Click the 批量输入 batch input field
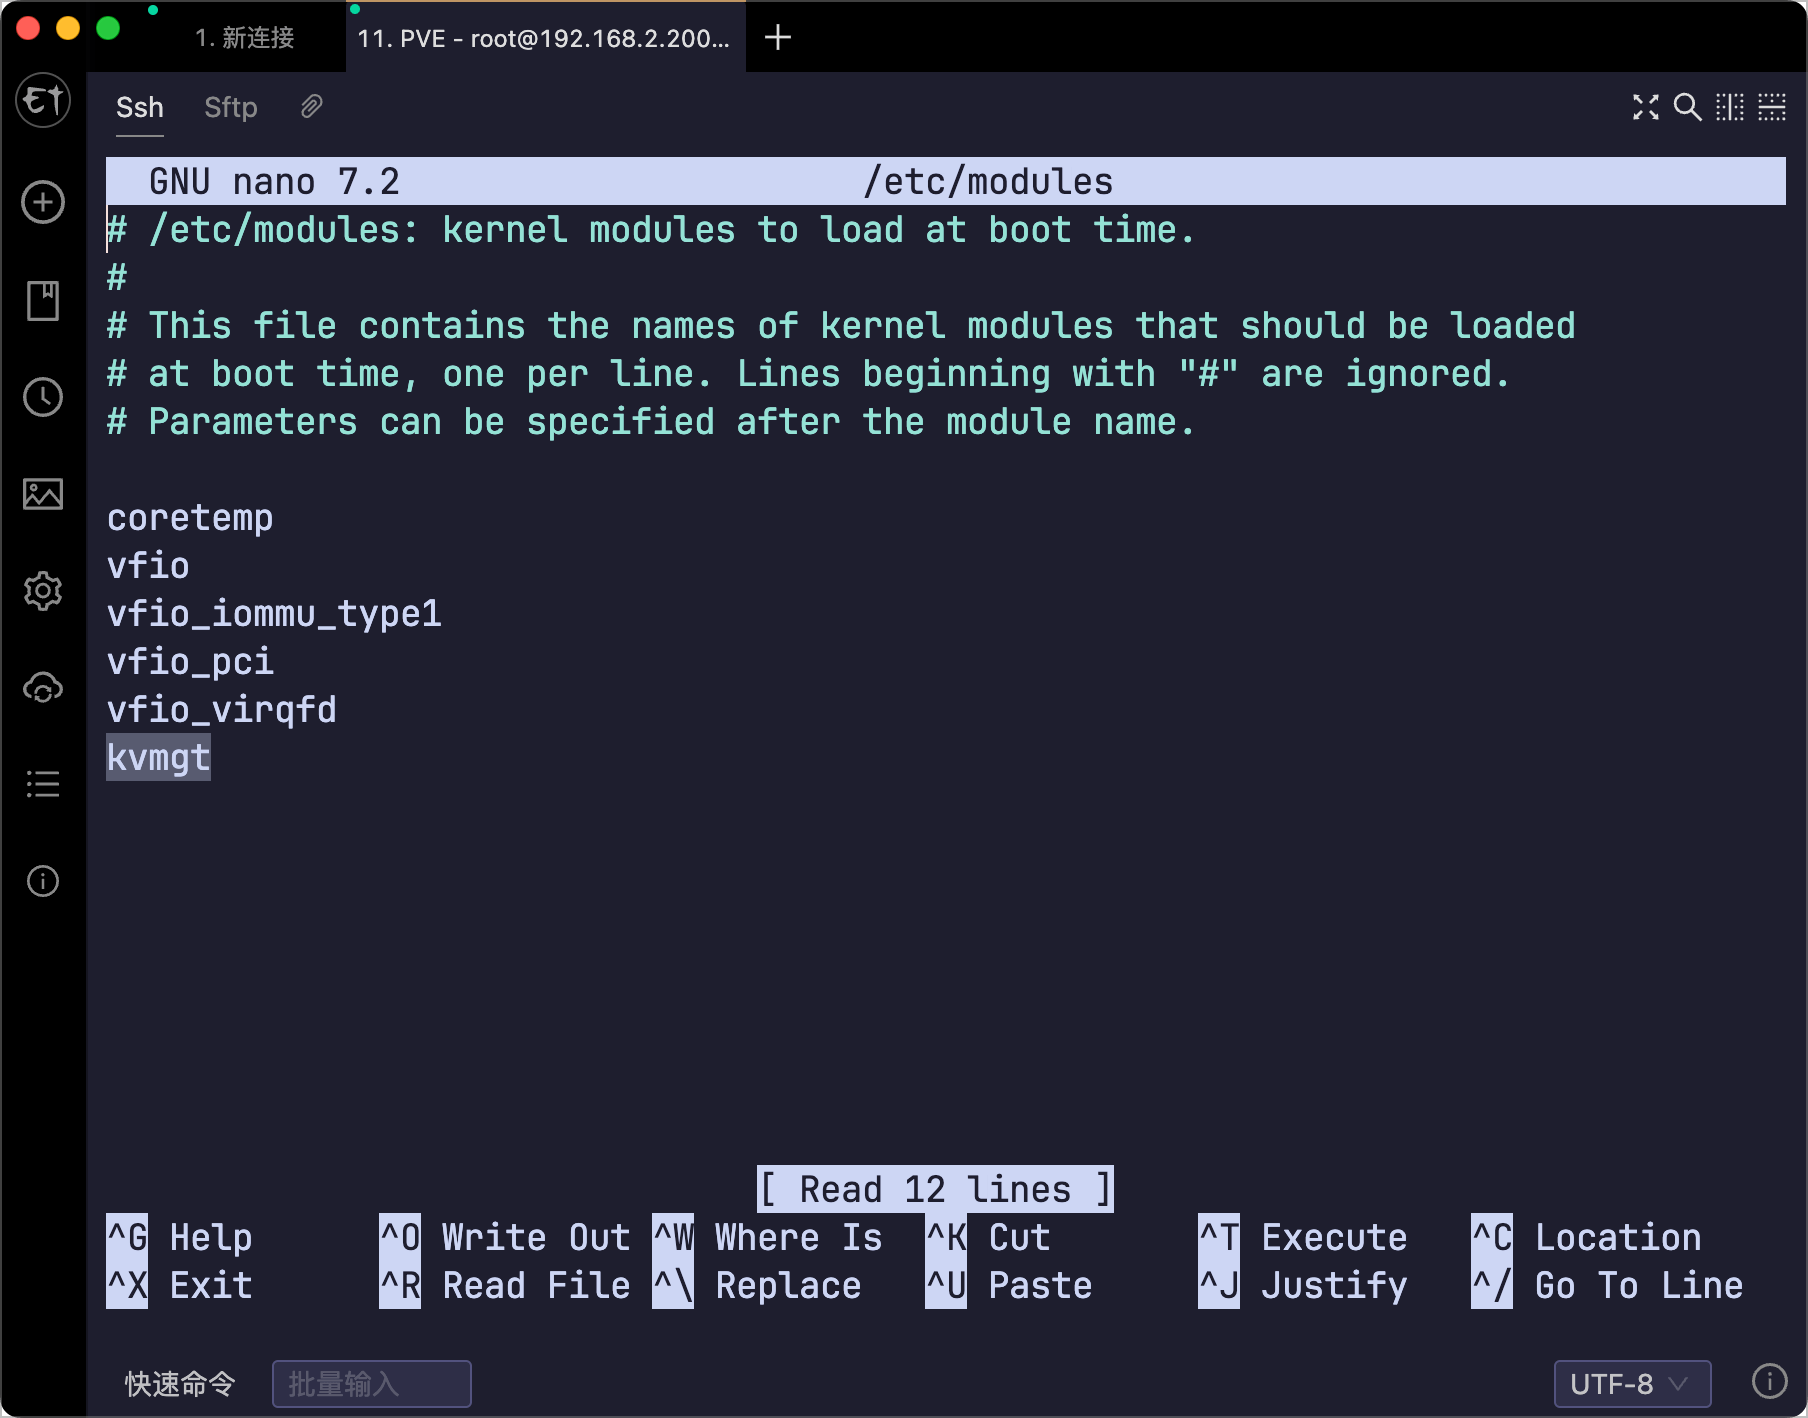Screen dimensions: 1808x1418 (371, 1384)
